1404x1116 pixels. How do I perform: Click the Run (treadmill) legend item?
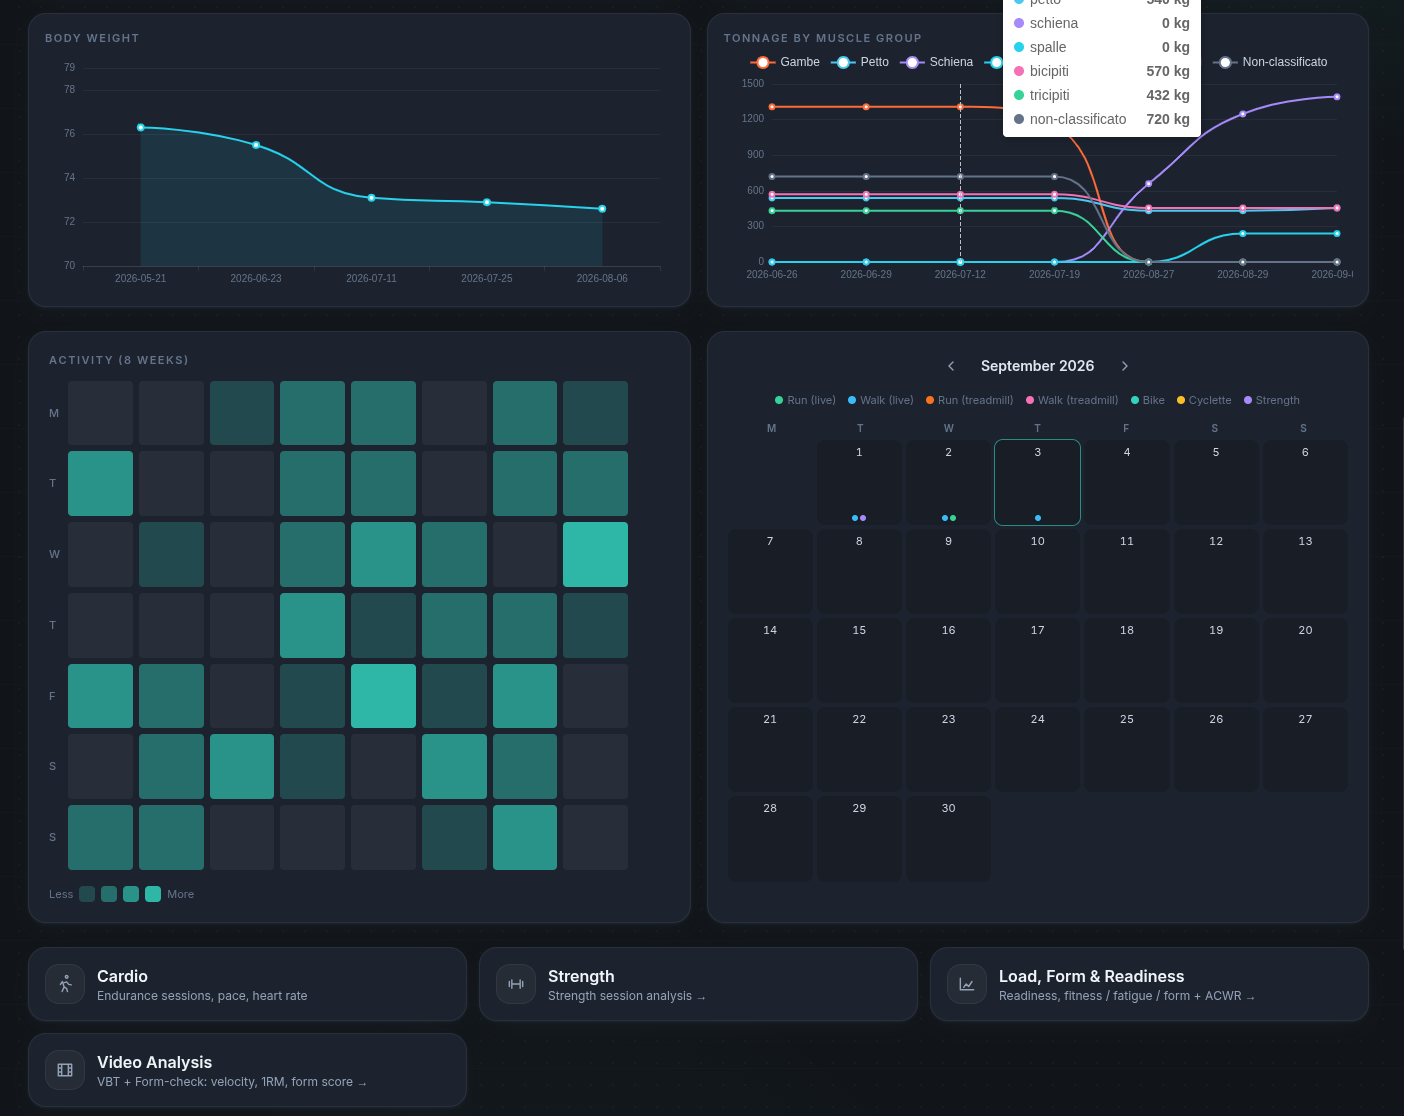[x=969, y=400]
